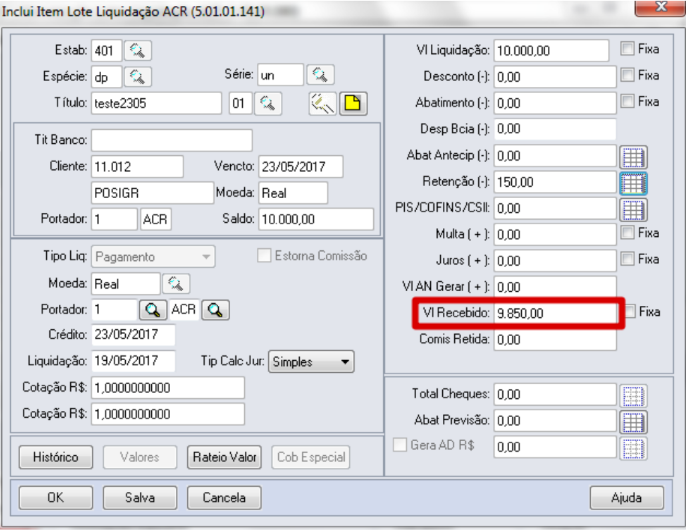Click the Vencto field 23/05/2017
Viewport: 686px width, 532px height.
tap(301, 167)
